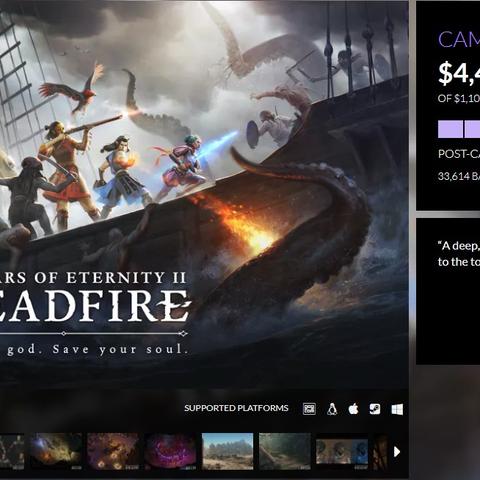Click the purple campaign funding progress bar
This screenshot has height=480, width=480.
coord(459,129)
